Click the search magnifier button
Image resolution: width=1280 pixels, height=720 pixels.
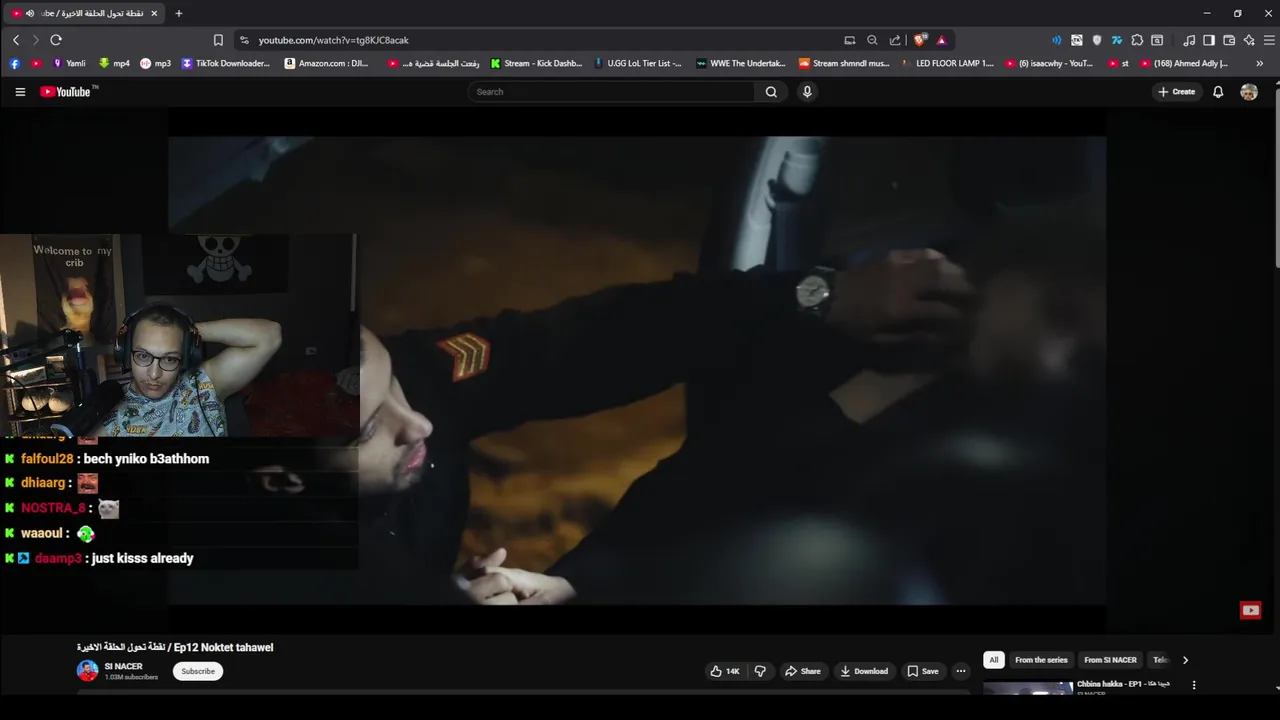771,92
